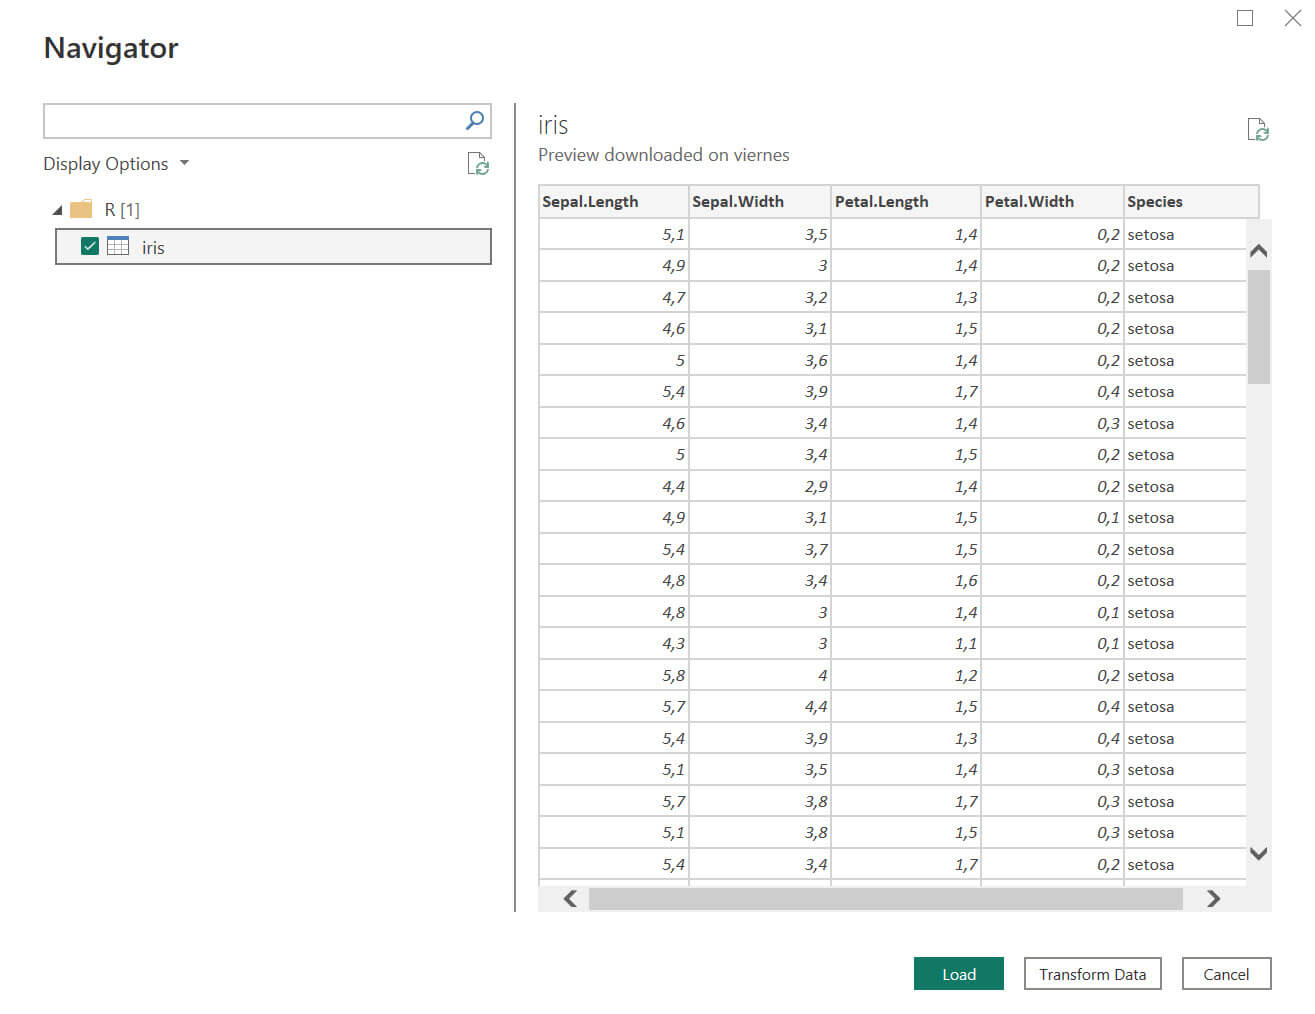Image resolution: width=1315 pixels, height=1014 pixels.
Task: Focus the Navigator search input field
Action: (250, 121)
